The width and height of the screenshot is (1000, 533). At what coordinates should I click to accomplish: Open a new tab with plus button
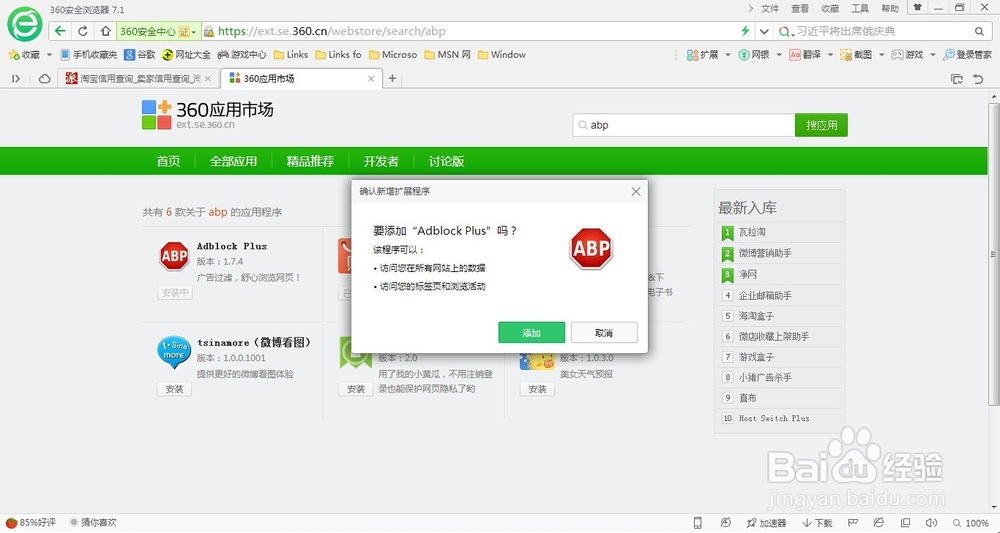tap(392, 78)
